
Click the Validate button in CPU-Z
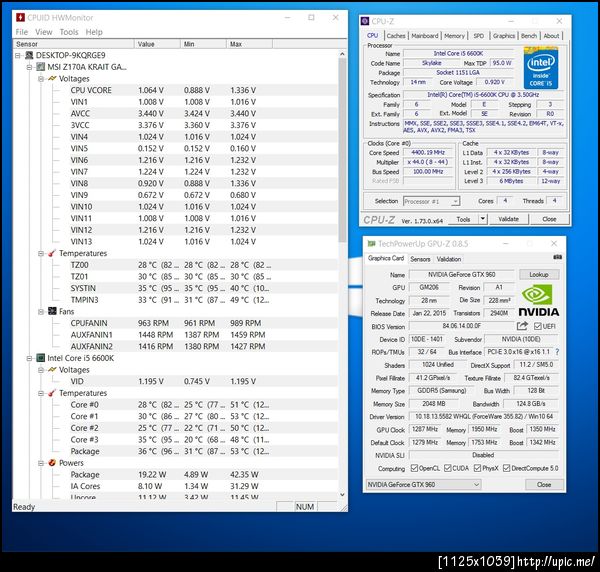(509, 219)
